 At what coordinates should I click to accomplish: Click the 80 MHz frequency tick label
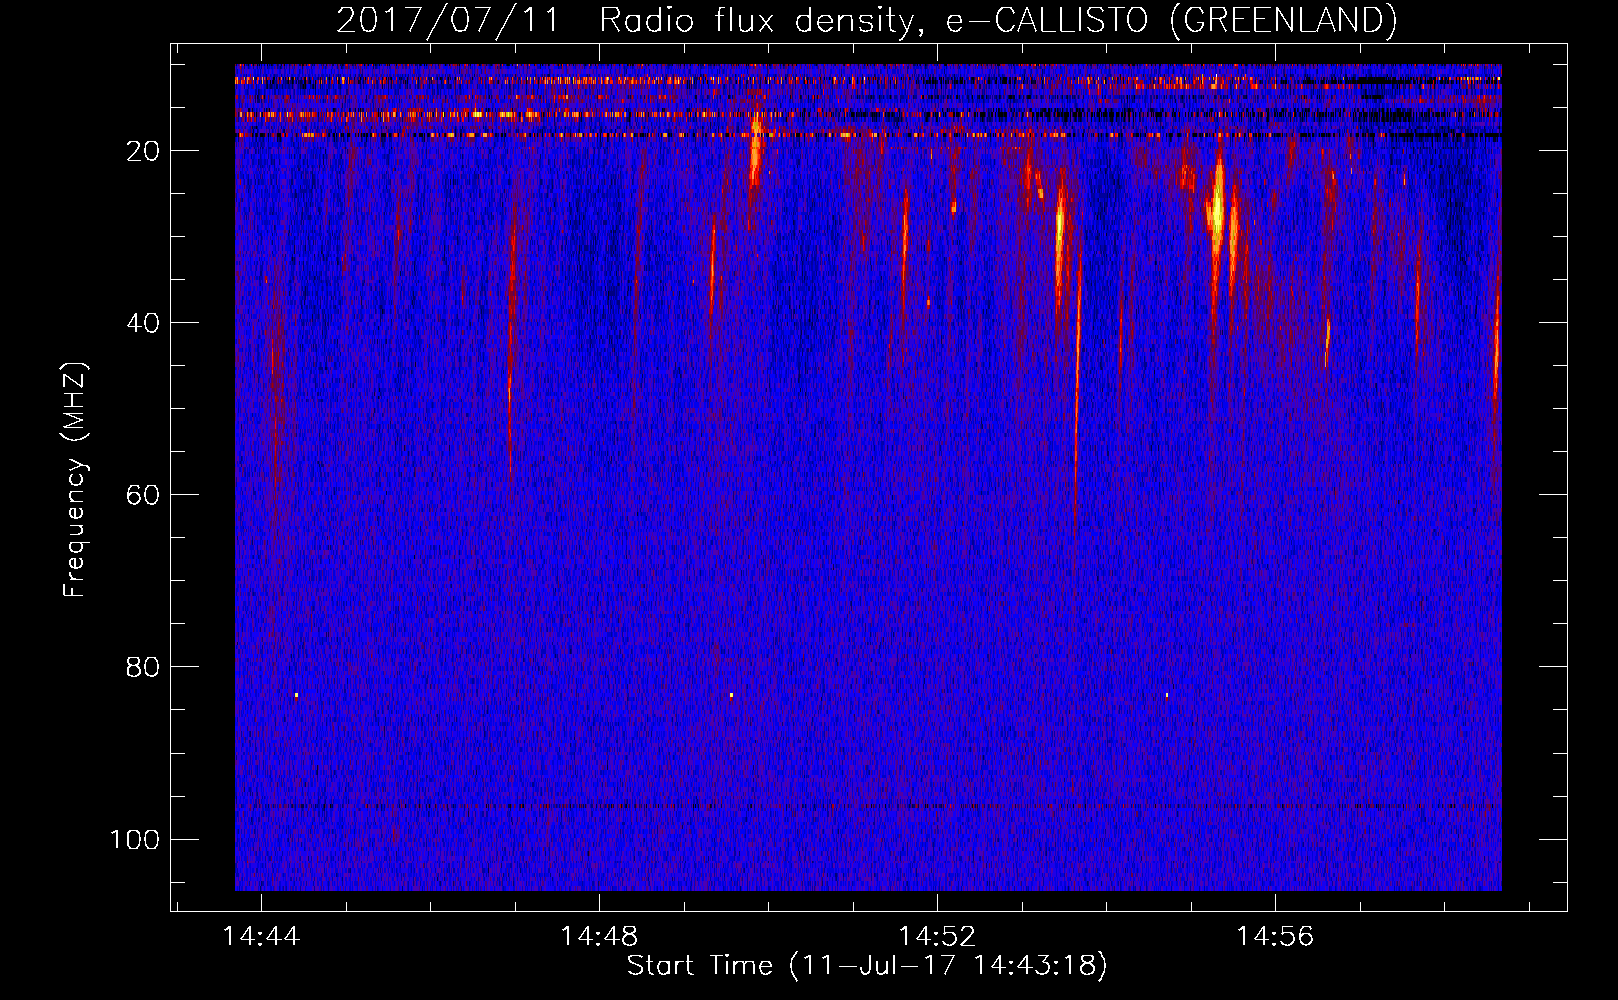(143, 667)
